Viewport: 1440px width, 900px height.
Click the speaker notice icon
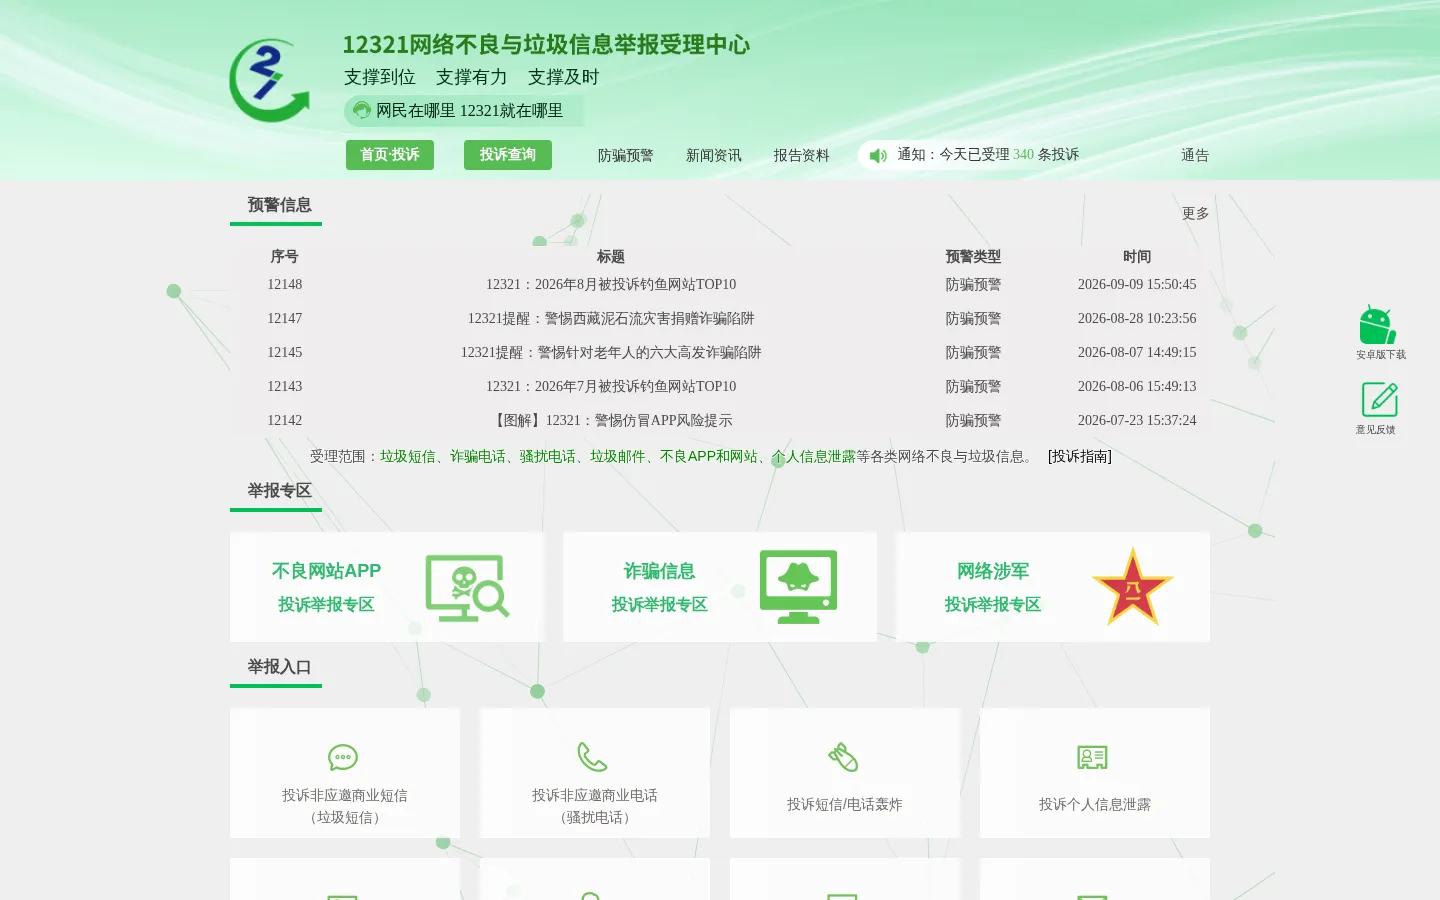pyautogui.click(x=878, y=156)
